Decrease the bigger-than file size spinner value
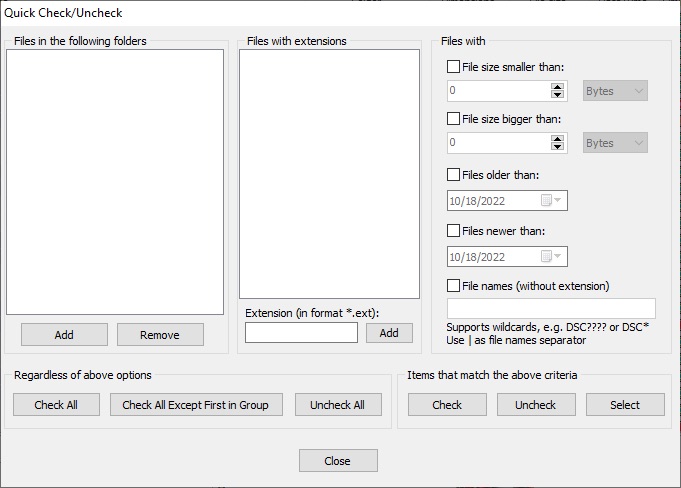Image resolution: width=681 pixels, height=488 pixels. coord(558,147)
